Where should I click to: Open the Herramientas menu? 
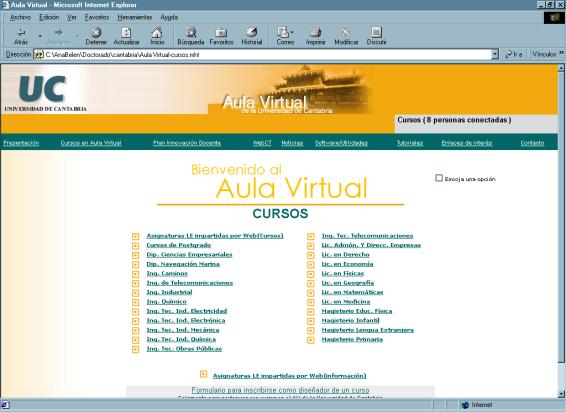coord(135,17)
